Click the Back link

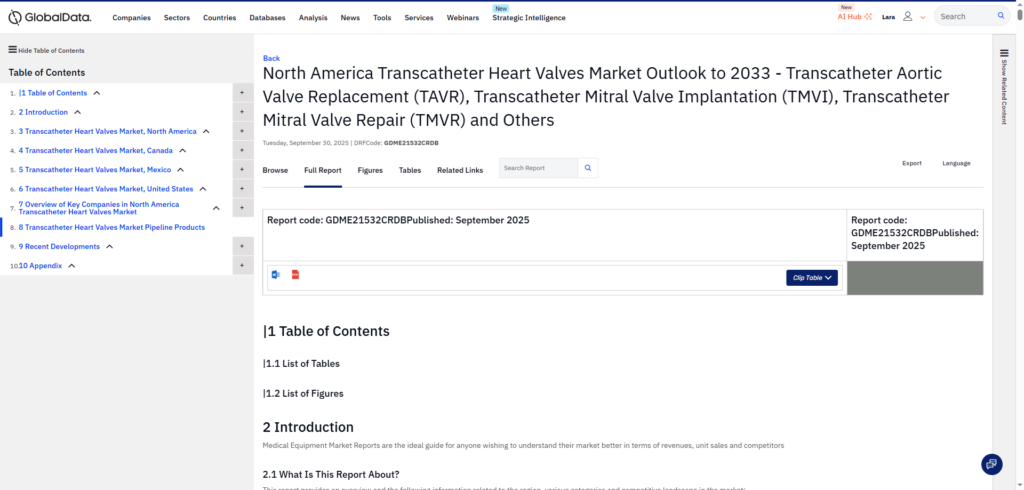click(x=271, y=58)
